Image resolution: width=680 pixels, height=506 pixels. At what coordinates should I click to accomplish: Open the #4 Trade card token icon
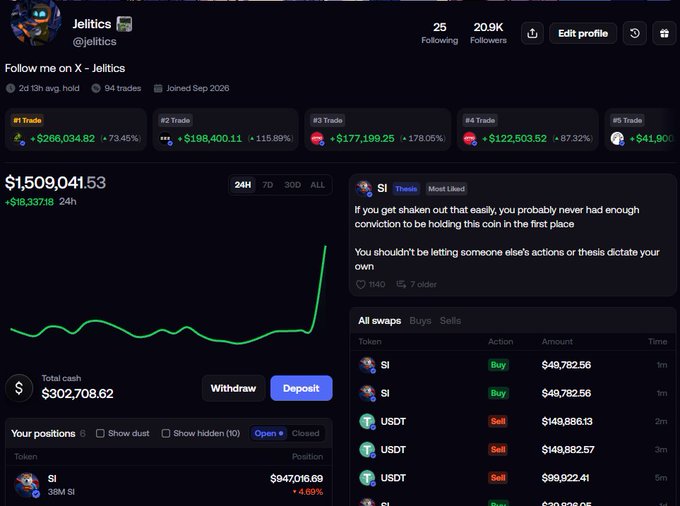point(470,139)
